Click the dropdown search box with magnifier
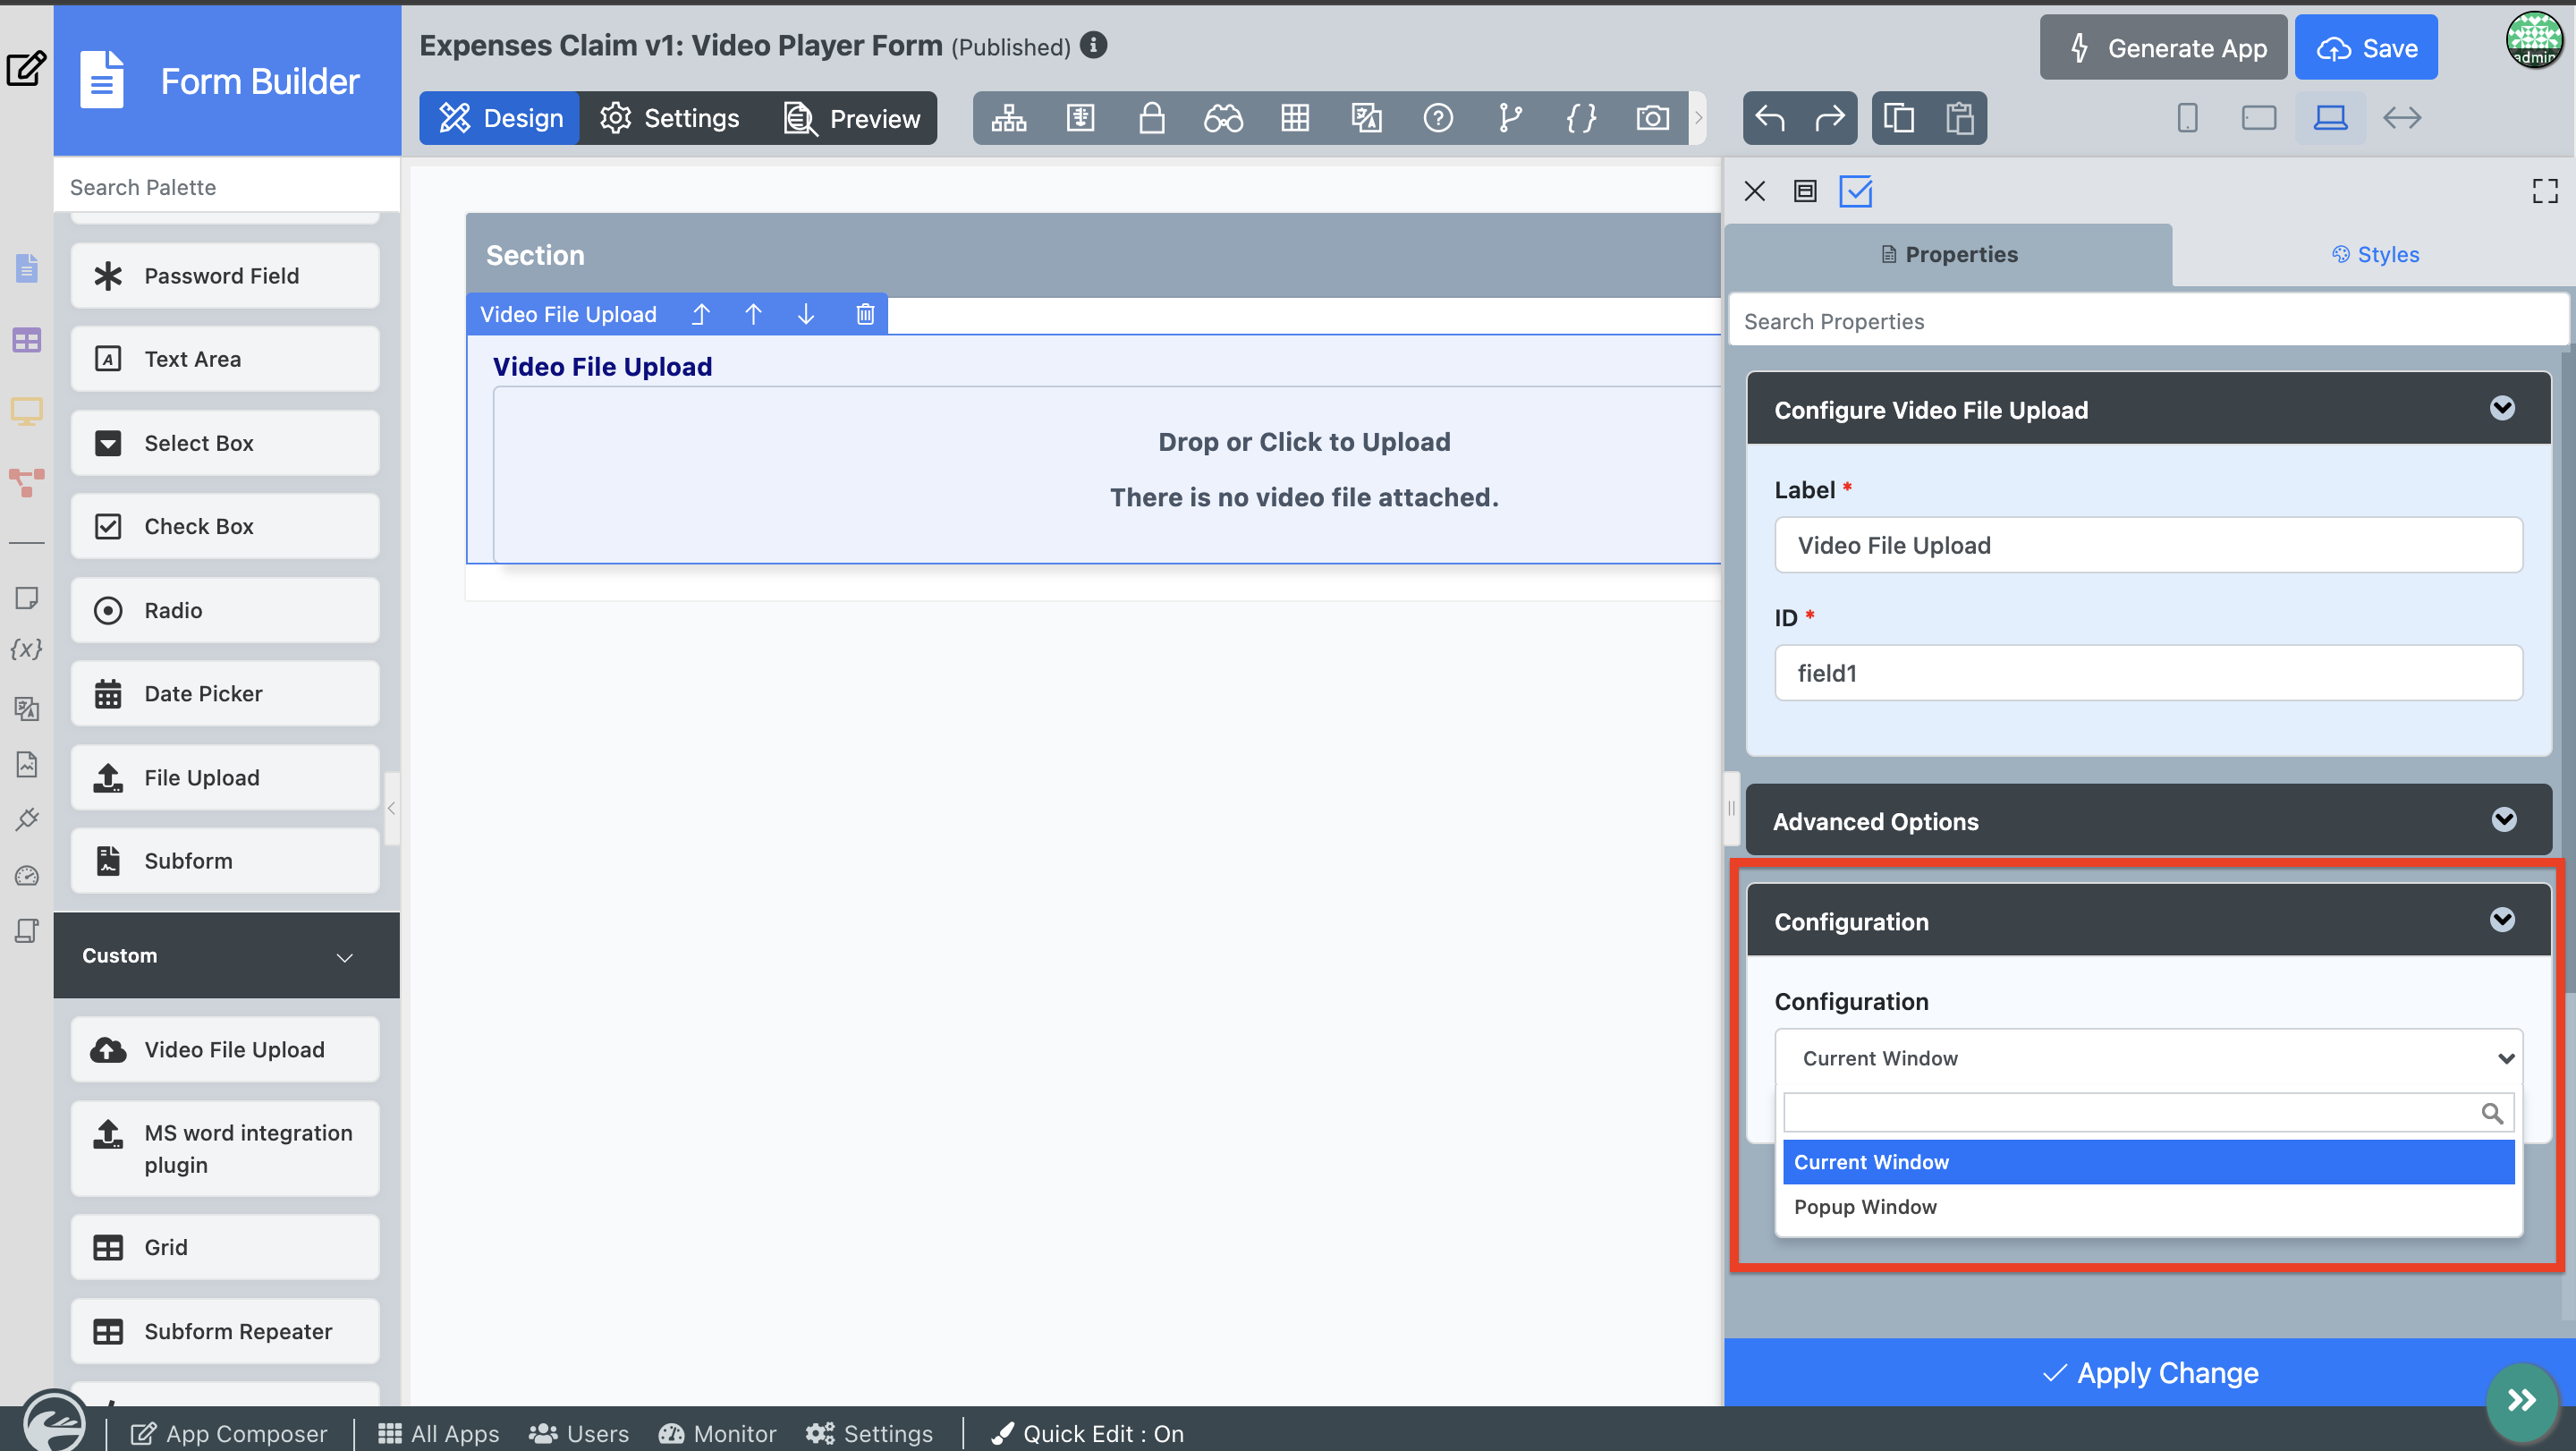Image resolution: width=2576 pixels, height=1451 pixels. [2149, 1112]
